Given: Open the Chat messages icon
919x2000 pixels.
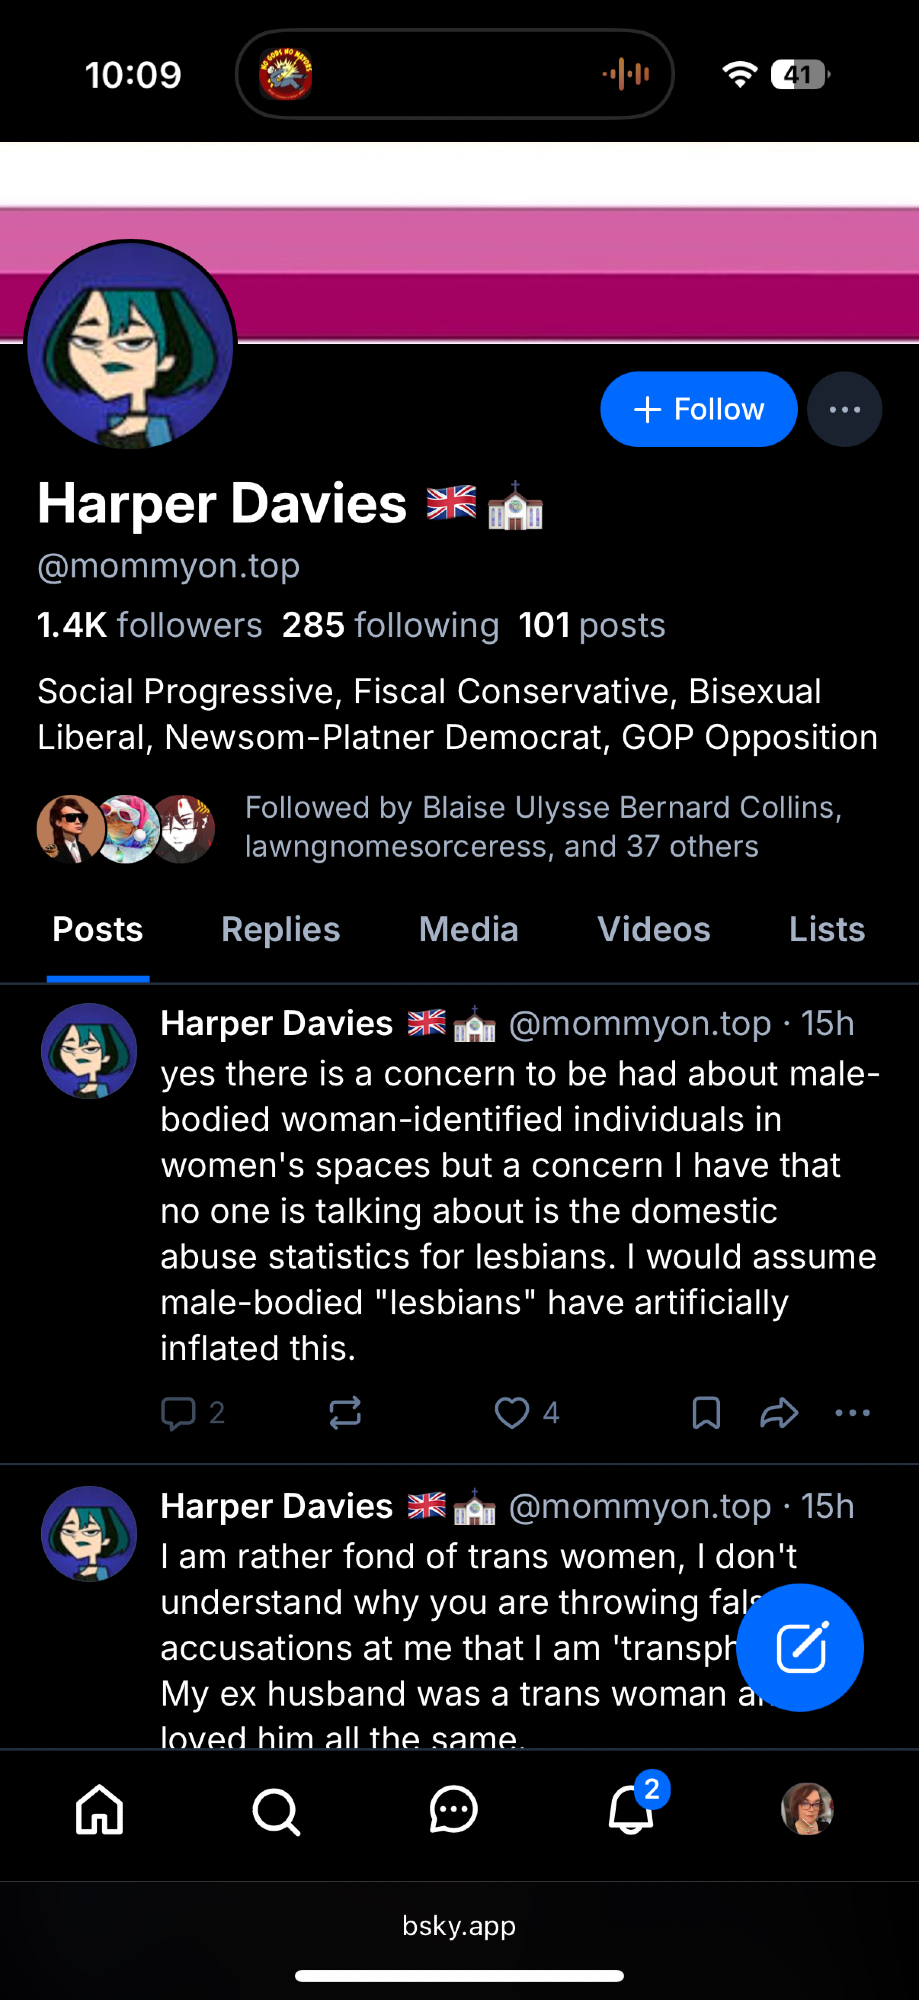Looking at the screenshot, I should click(x=453, y=1810).
